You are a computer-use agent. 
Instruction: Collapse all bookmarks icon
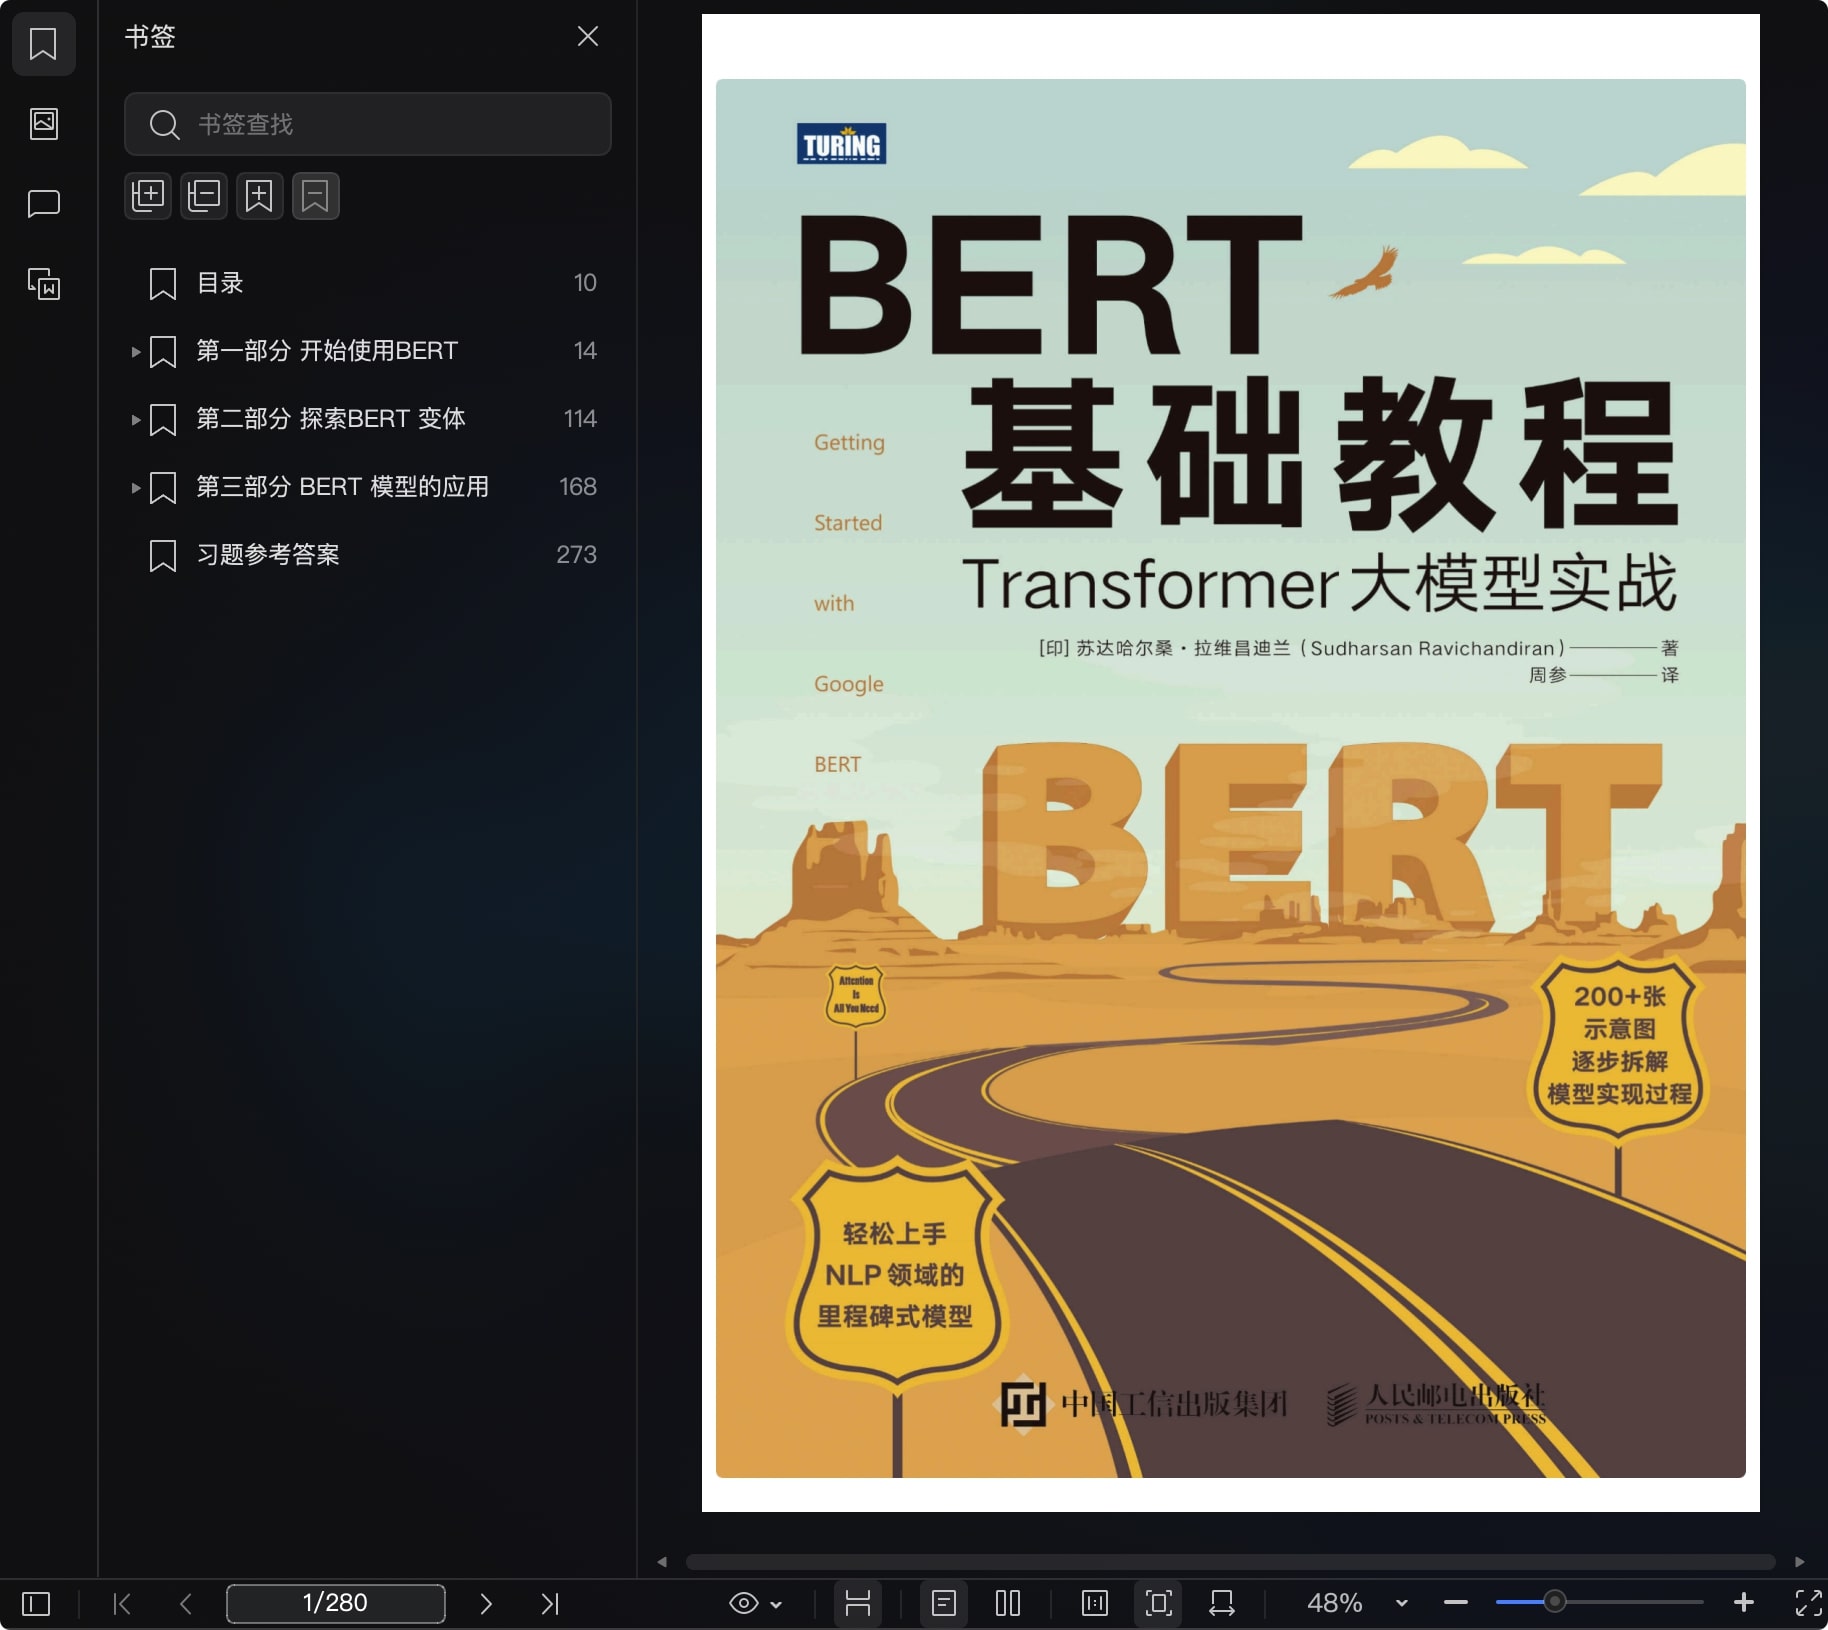pyautogui.click(x=204, y=196)
